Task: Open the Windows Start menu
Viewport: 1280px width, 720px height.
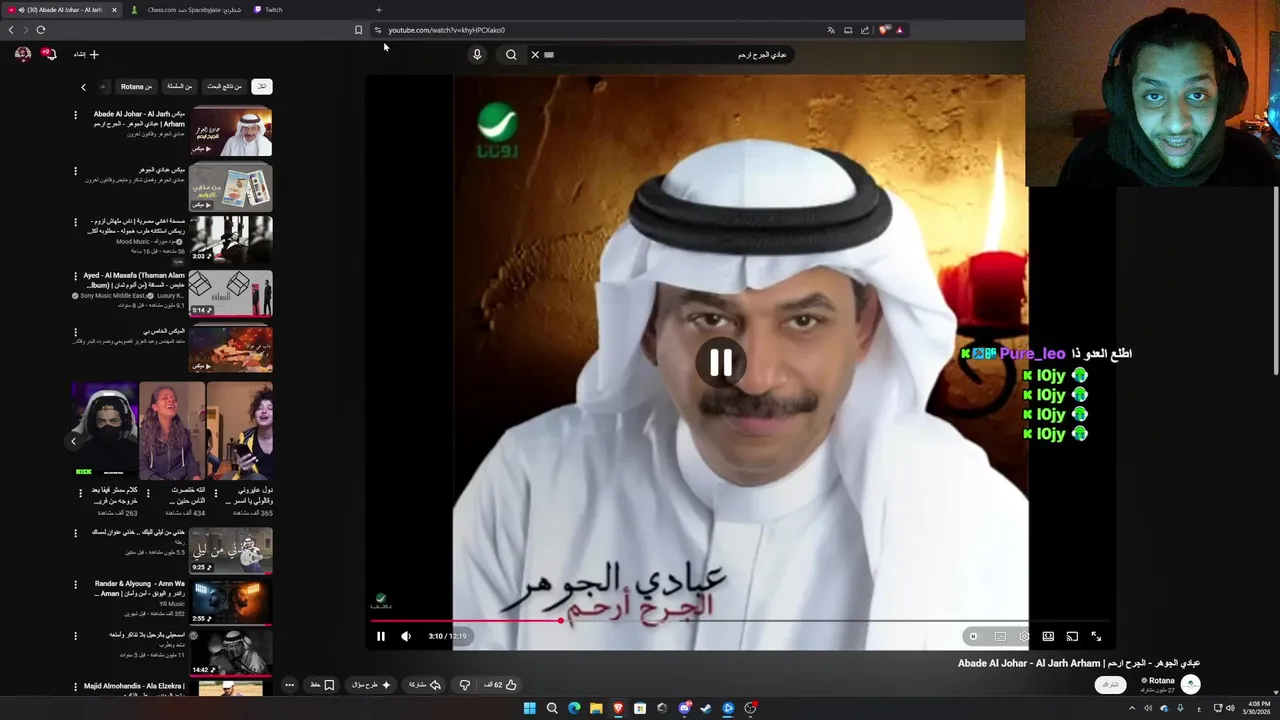Action: pos(530,708)
